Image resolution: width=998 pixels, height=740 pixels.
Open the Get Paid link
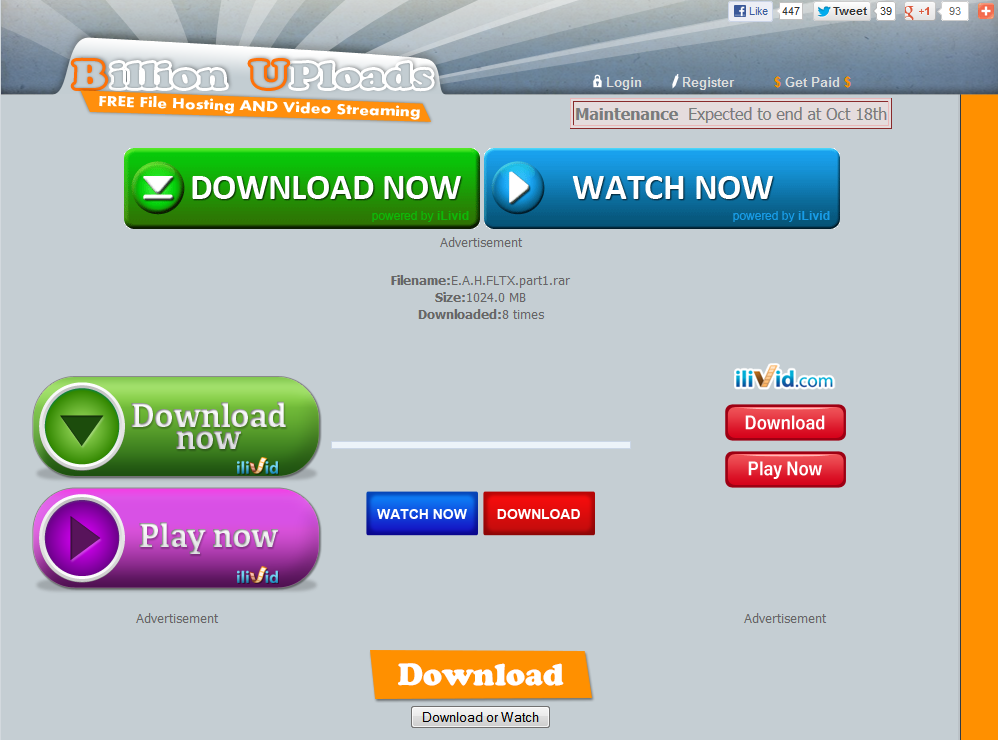tap(812, 82)
